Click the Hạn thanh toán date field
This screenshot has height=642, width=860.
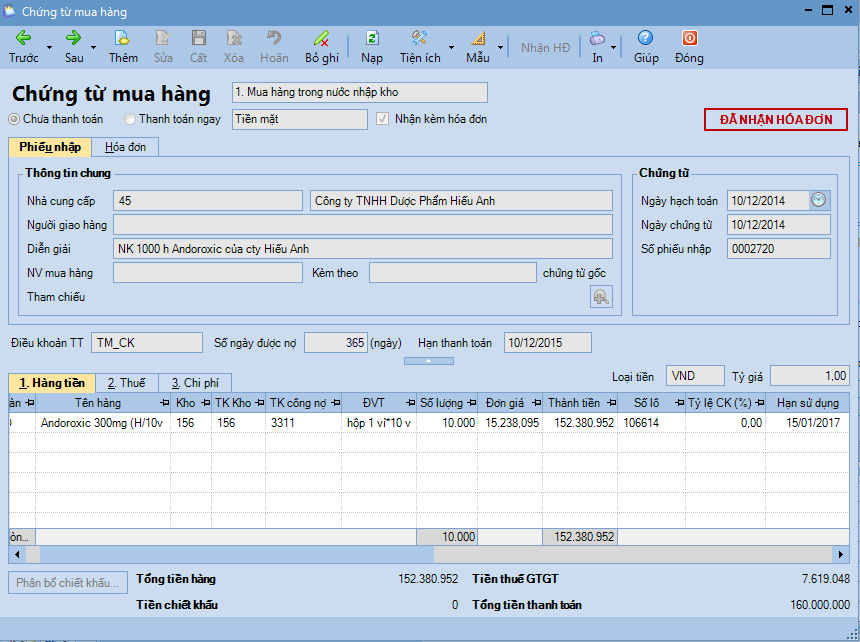coord(547,343)
